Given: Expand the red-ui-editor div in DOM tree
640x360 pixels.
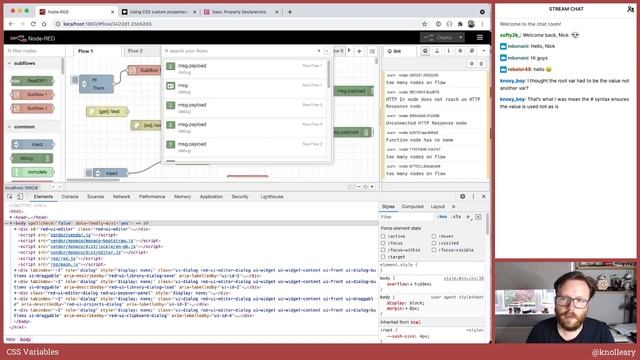Looking at the screenshot, I should (16, 229).
